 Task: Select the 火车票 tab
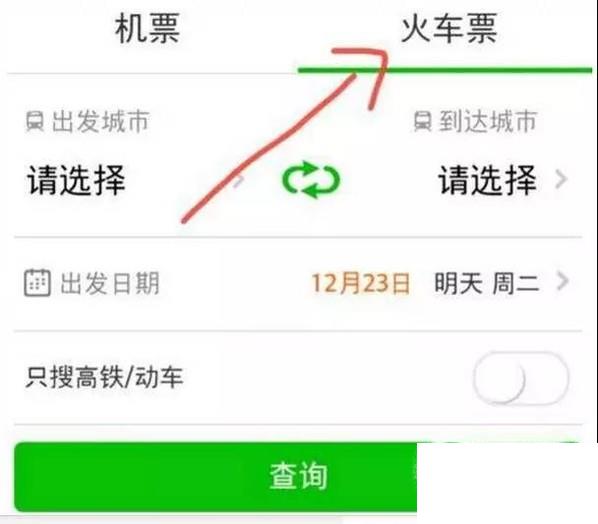449,28
